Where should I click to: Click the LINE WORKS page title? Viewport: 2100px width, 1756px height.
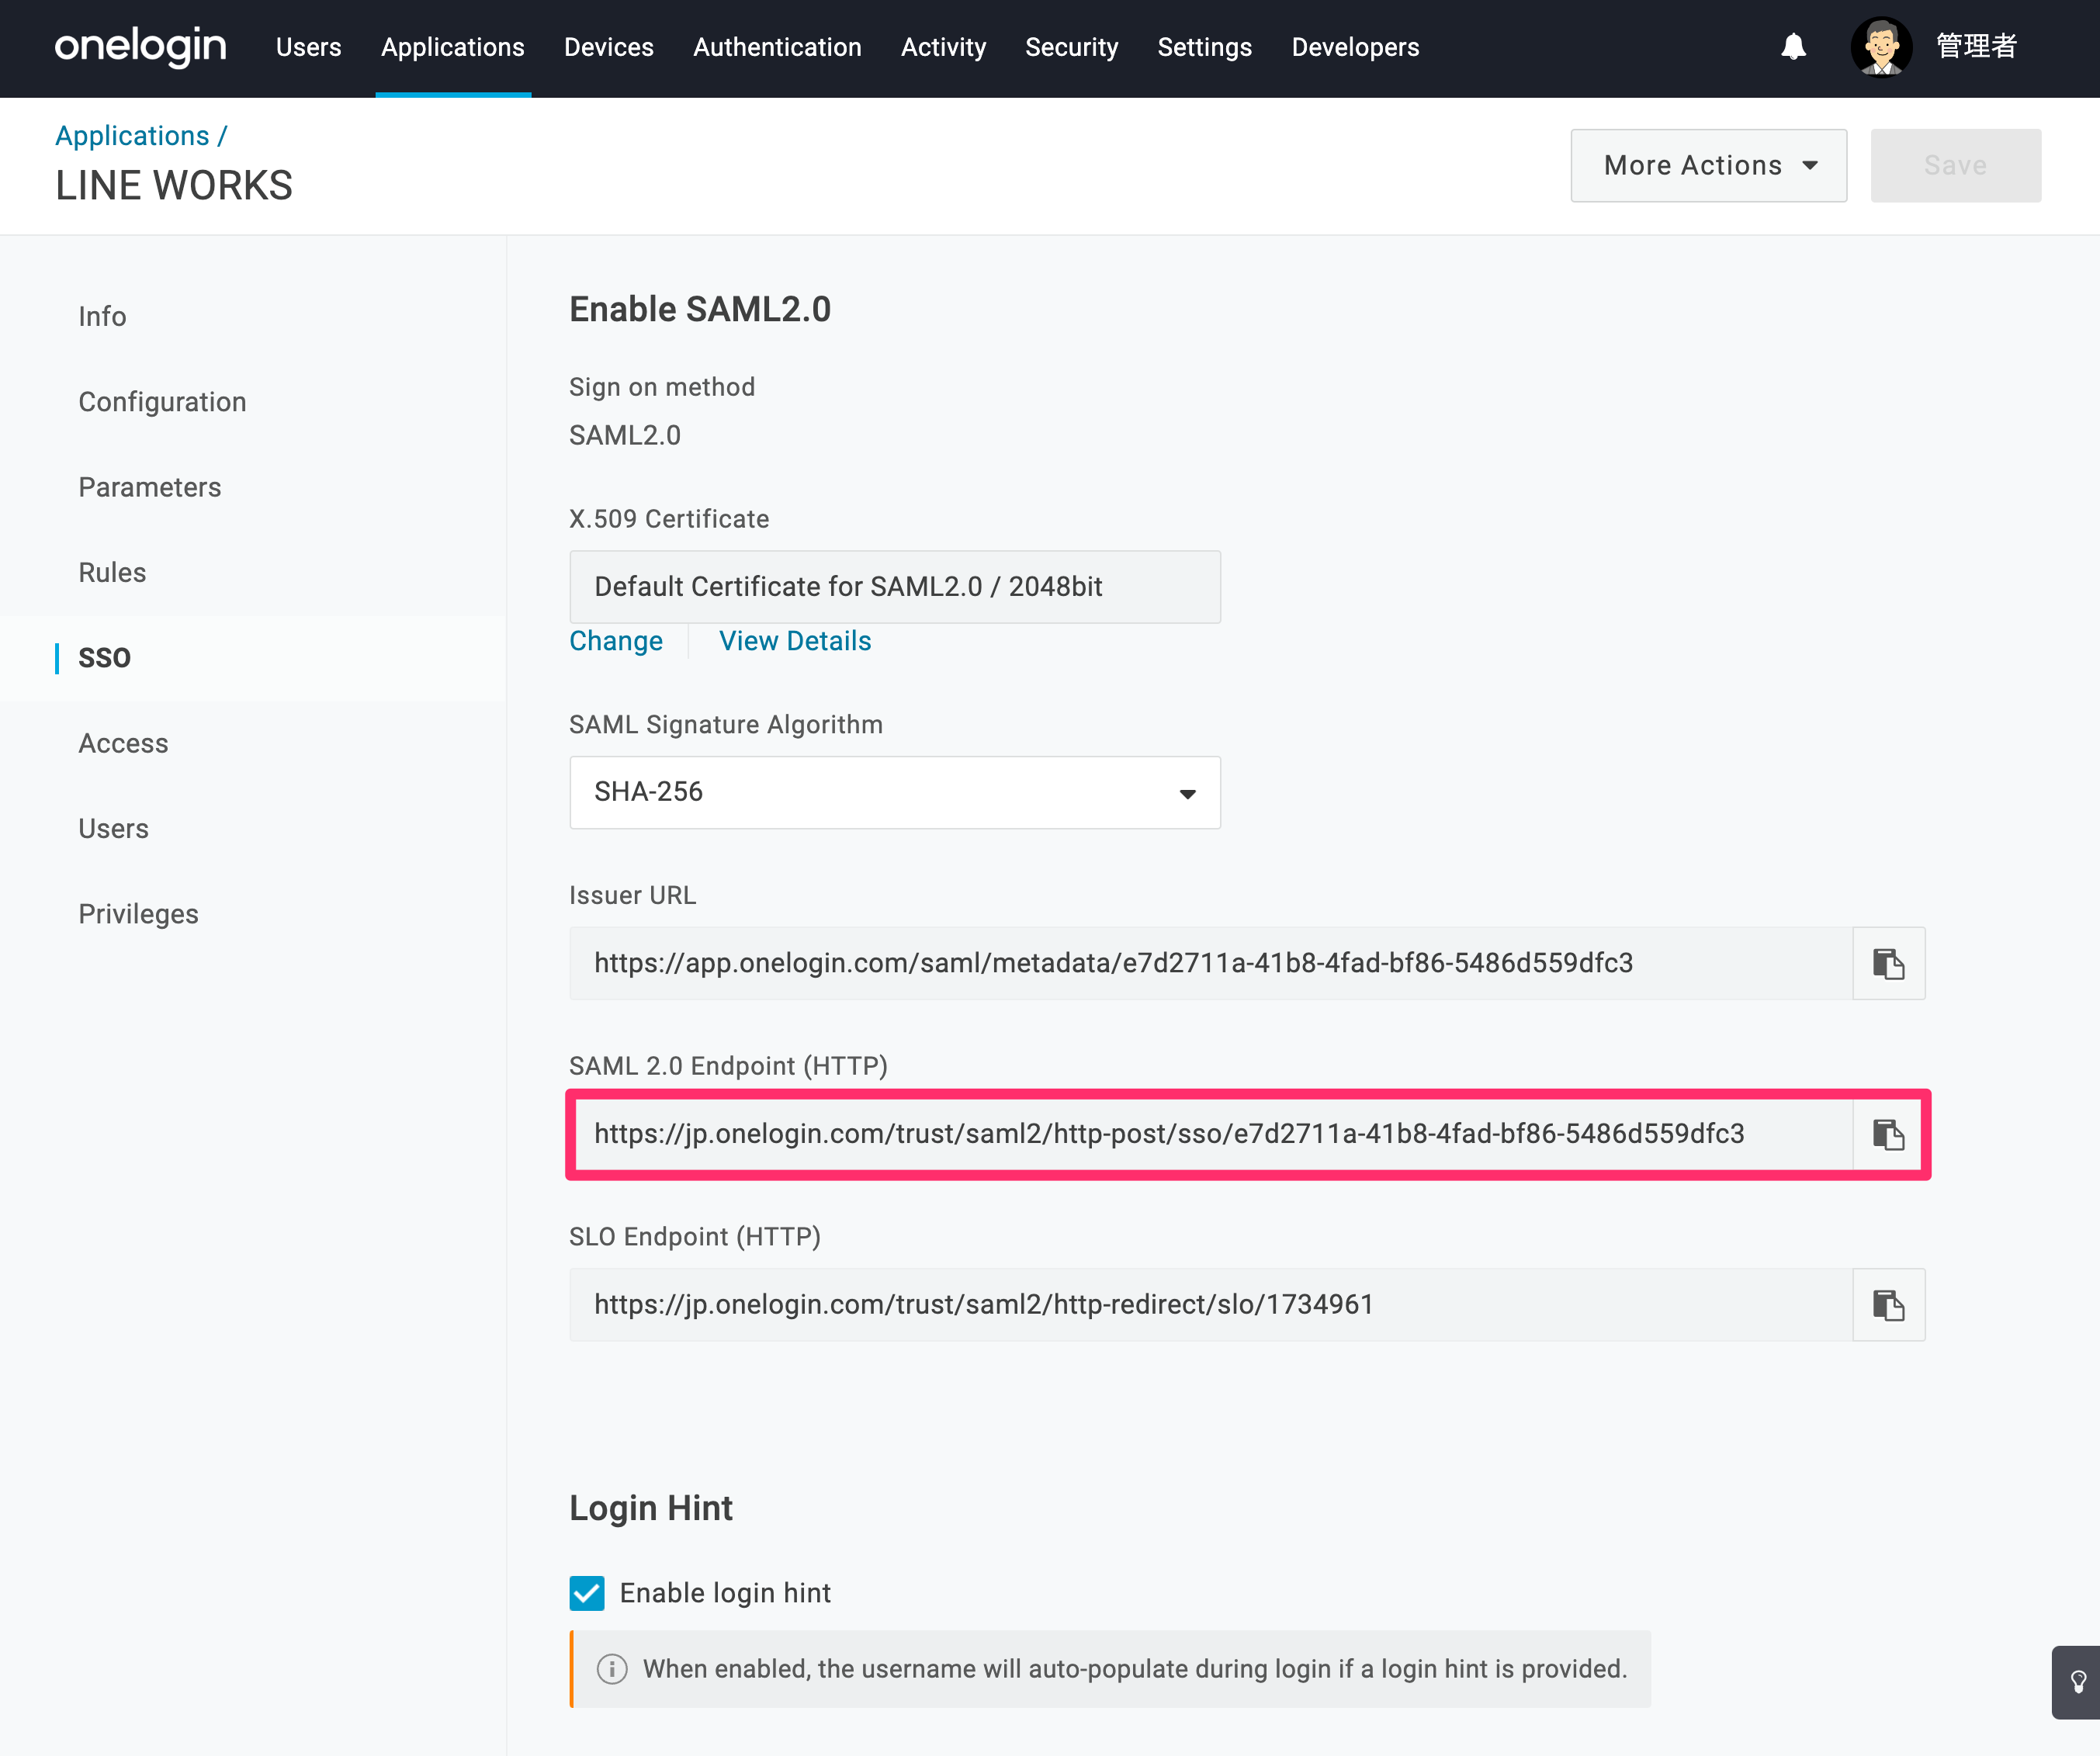point(174,186)
